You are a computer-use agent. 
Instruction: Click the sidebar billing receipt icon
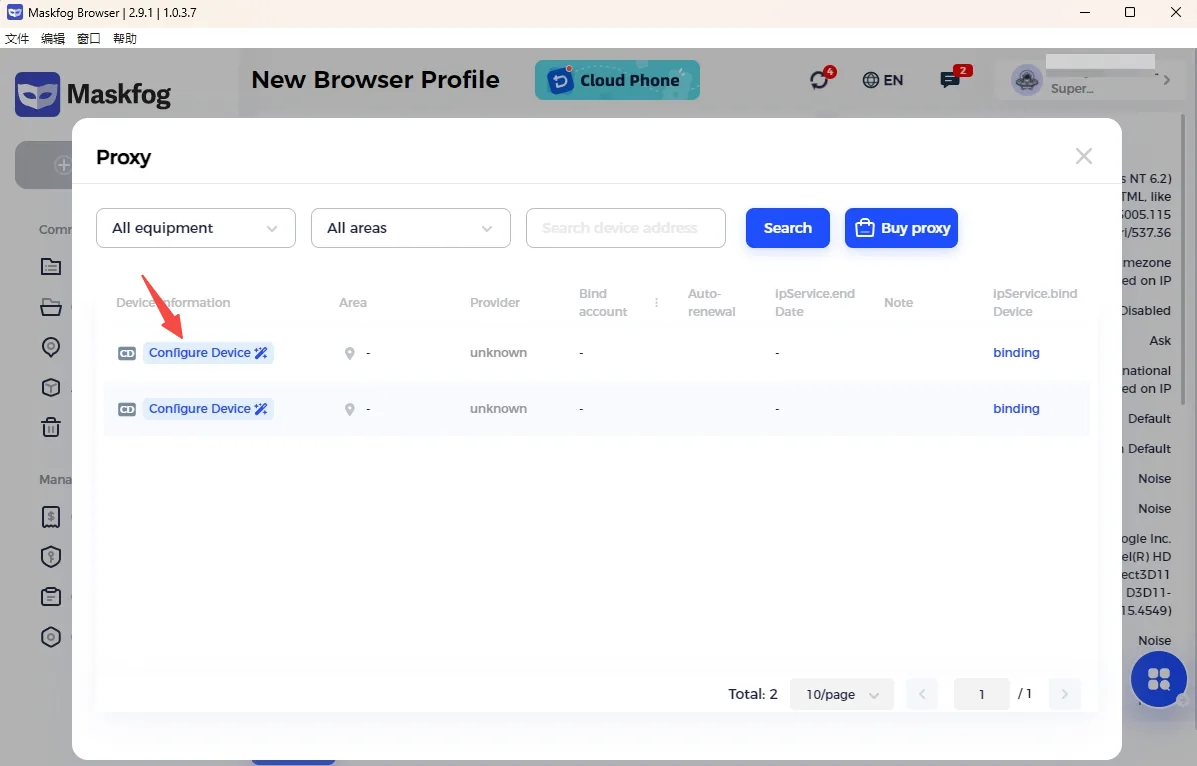51,517
